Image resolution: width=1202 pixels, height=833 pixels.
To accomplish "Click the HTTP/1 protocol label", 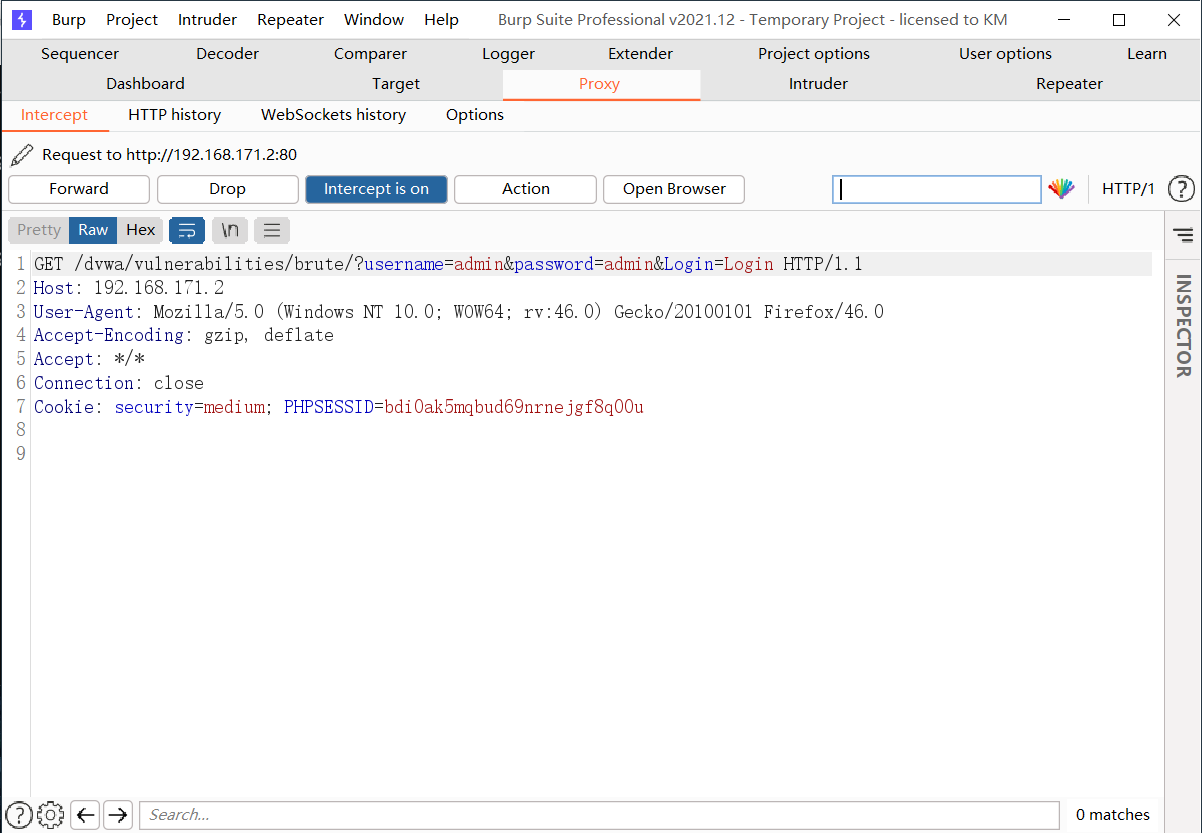I will [x=1128, y=189].
